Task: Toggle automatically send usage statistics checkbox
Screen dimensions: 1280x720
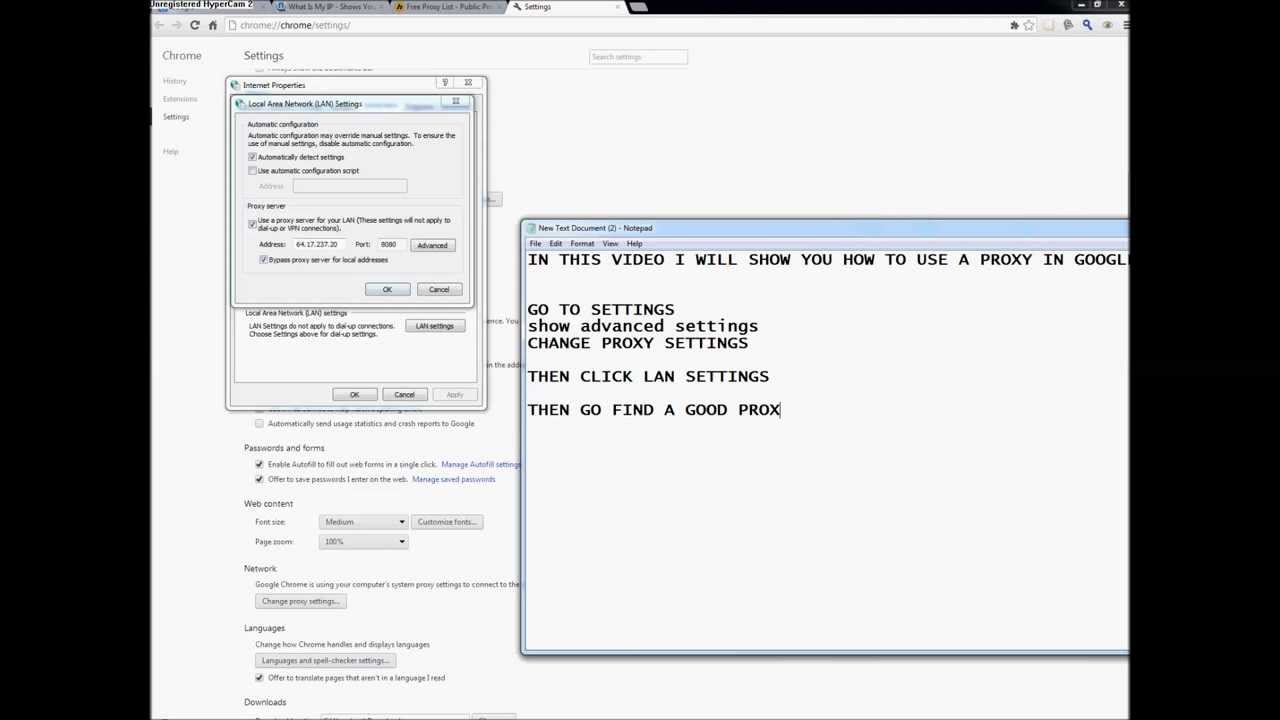Action: point(259,423)
